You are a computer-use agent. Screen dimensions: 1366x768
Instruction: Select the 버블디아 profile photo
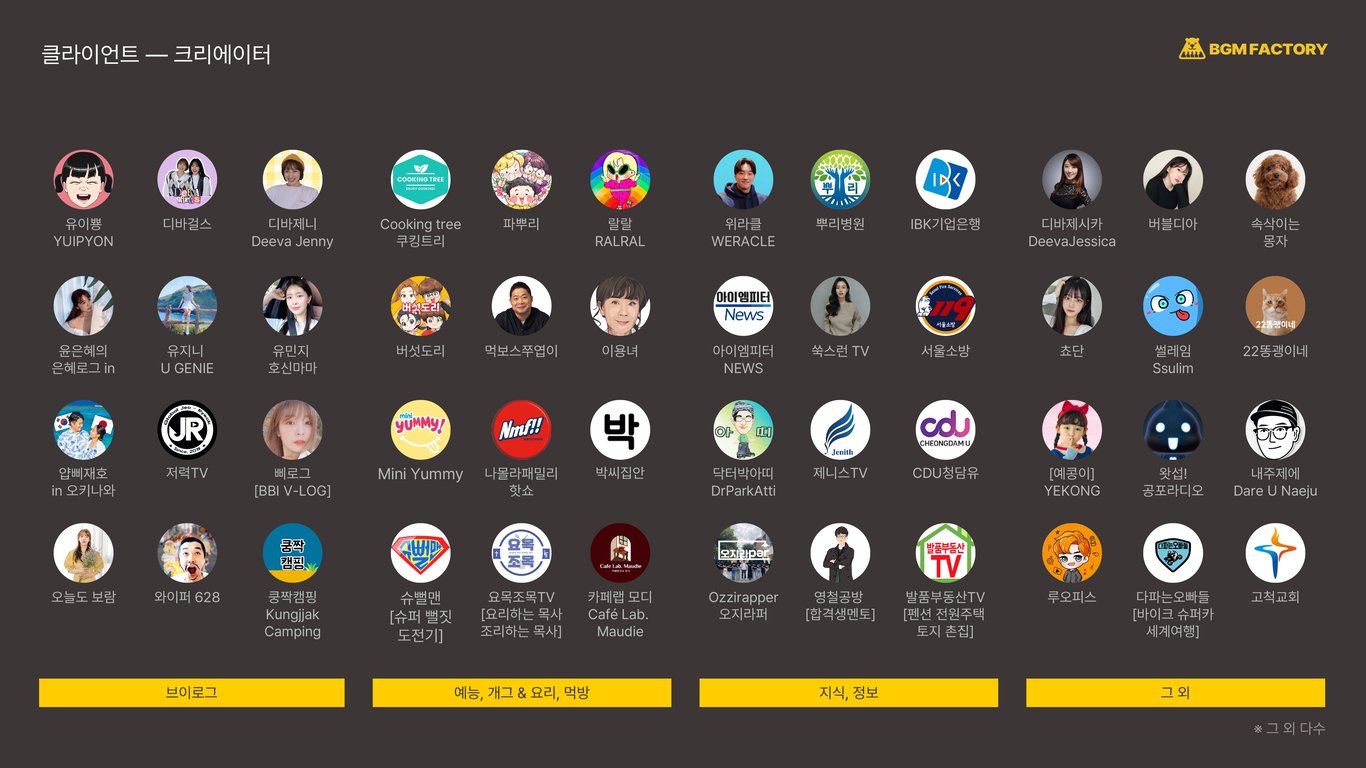1173,180
